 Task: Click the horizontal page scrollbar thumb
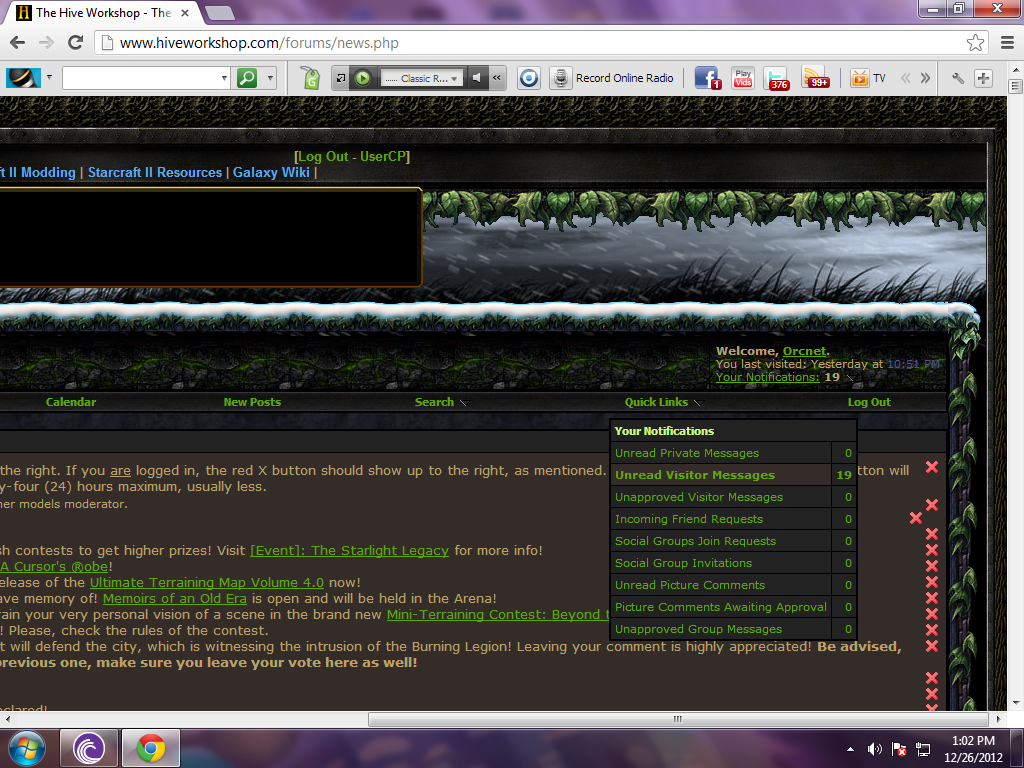click(x=679, y=719)
